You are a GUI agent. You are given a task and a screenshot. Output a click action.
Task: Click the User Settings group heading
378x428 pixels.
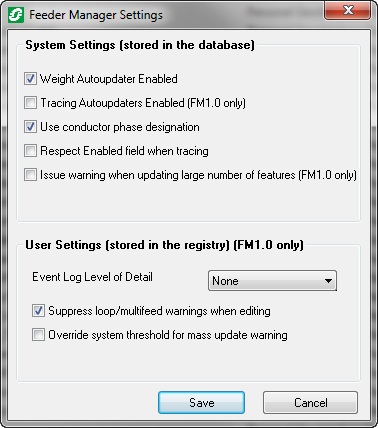click(x=164, y=245)
